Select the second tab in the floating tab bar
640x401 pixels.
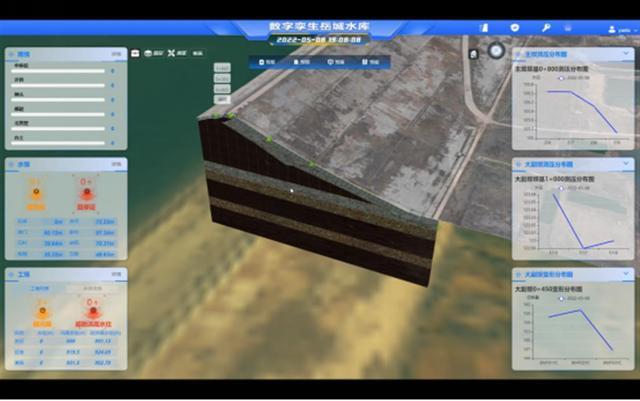coord(301,62)
